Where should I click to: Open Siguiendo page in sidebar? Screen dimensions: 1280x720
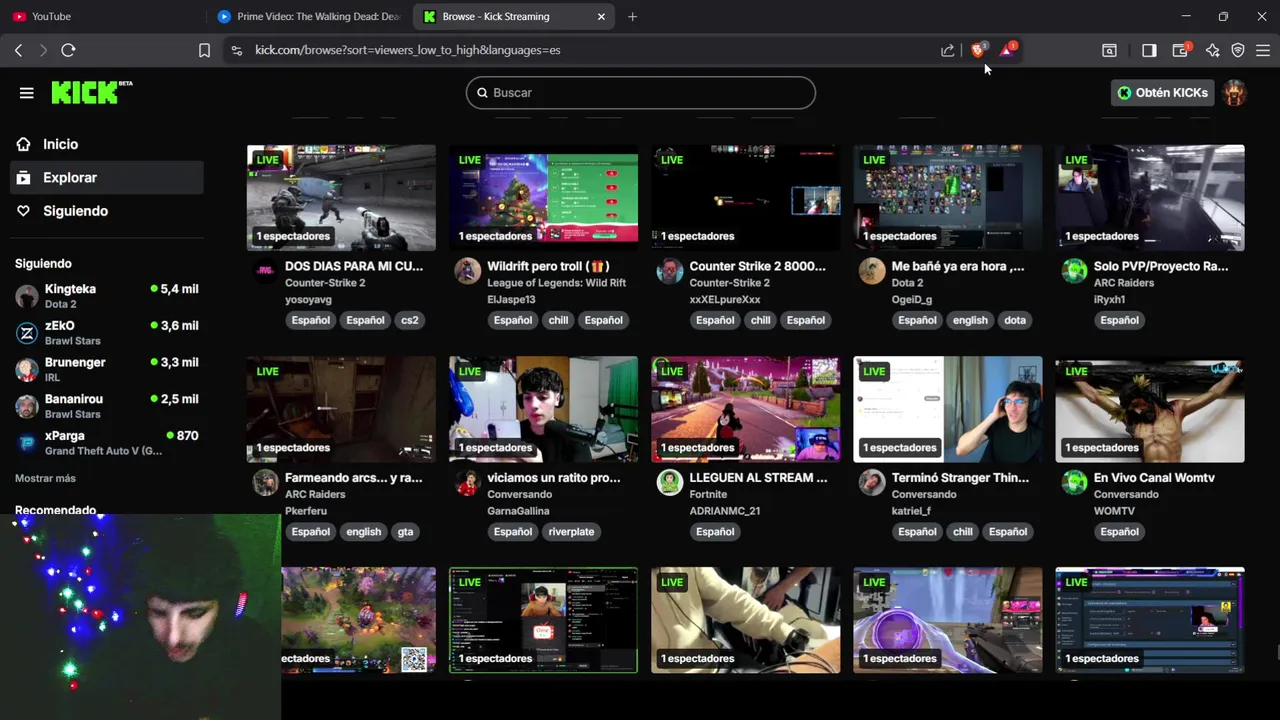pos(107,211)
